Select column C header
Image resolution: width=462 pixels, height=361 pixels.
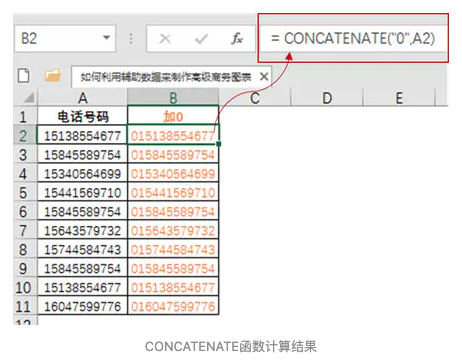(x=255, y=98)
